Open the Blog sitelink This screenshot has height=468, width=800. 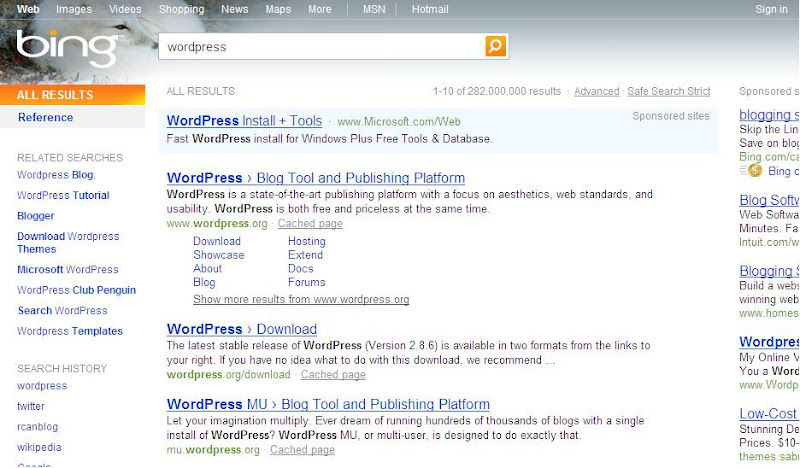point(204,282)
